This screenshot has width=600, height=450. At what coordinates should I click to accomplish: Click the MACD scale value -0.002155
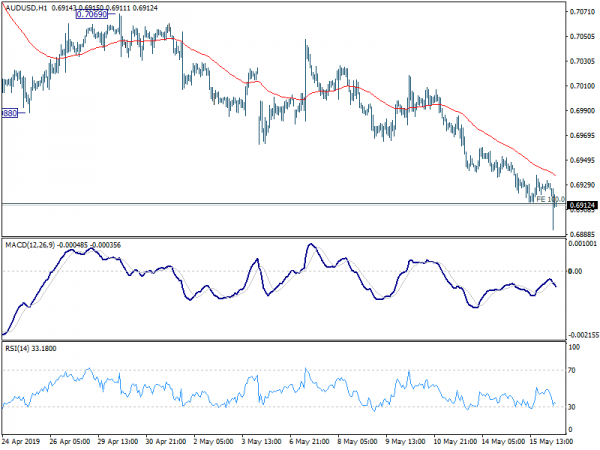pos(584,335)
